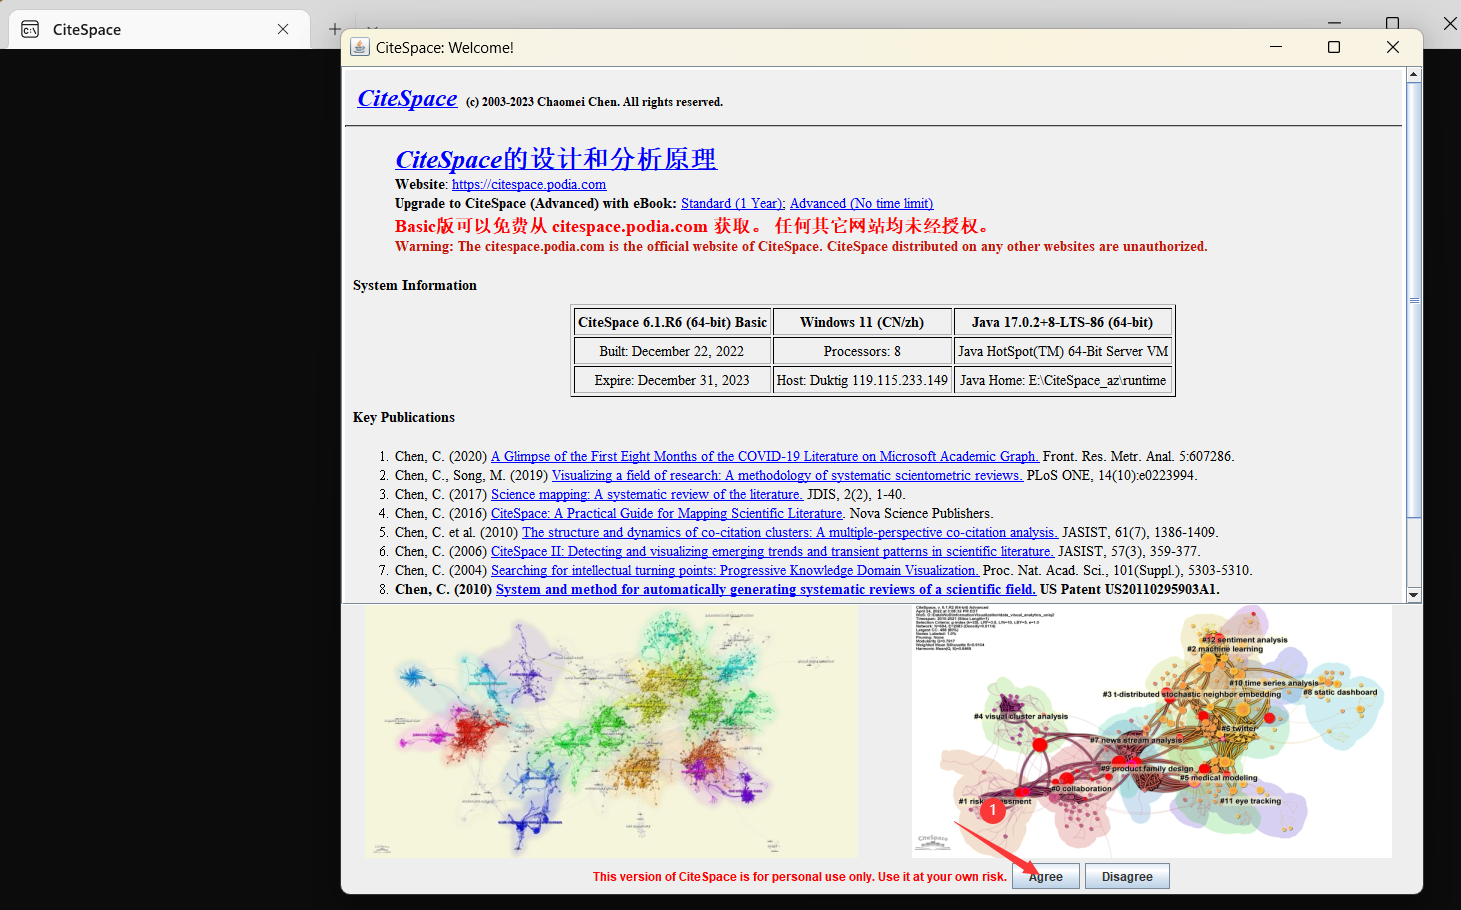Open the systematic reviews patent link

coord(766,589)
